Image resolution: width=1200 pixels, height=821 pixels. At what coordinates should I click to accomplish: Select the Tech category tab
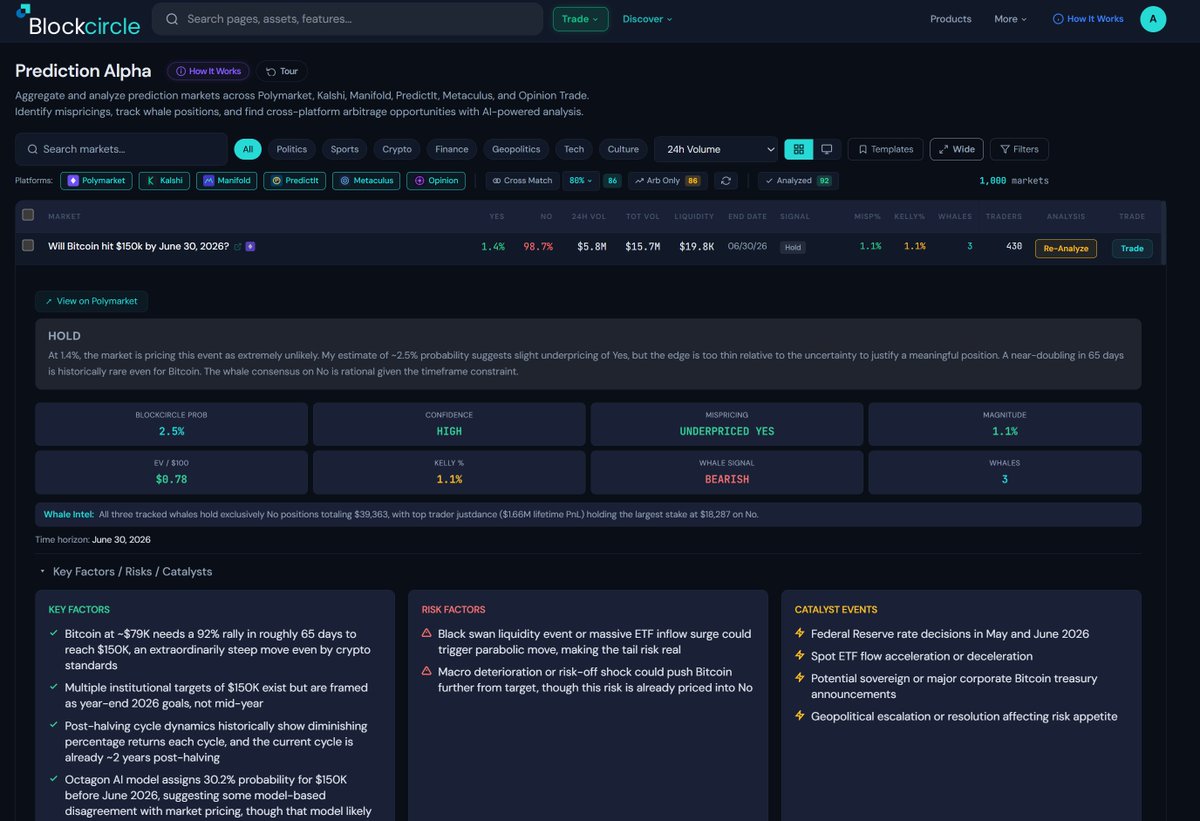pyautogui.click(x=574, y=149)
